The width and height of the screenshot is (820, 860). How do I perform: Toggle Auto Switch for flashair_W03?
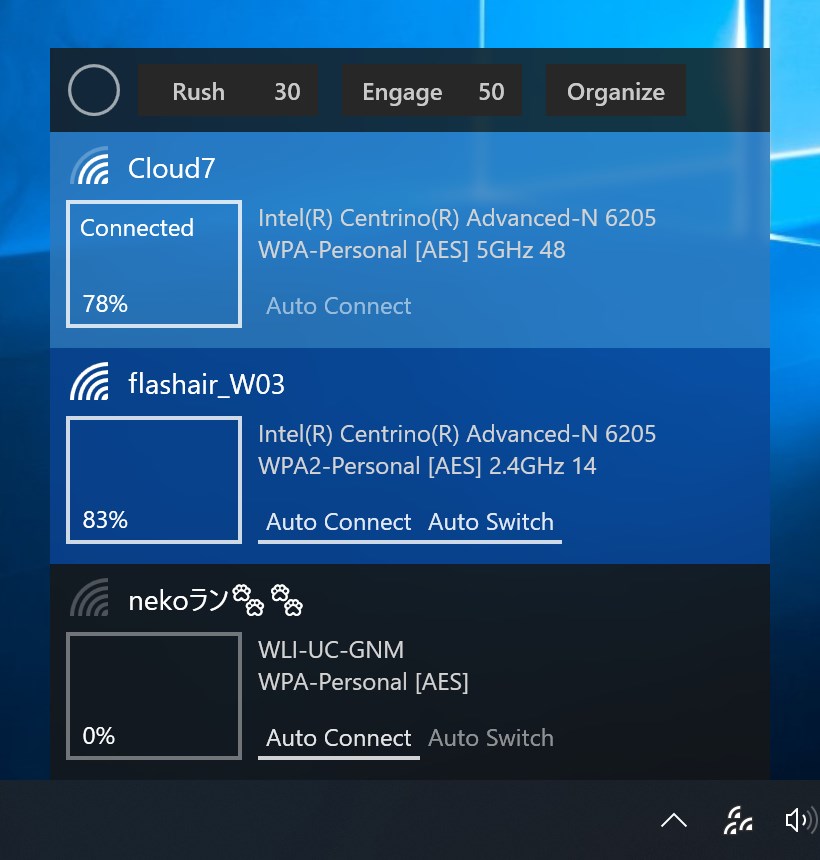(491, 522)
